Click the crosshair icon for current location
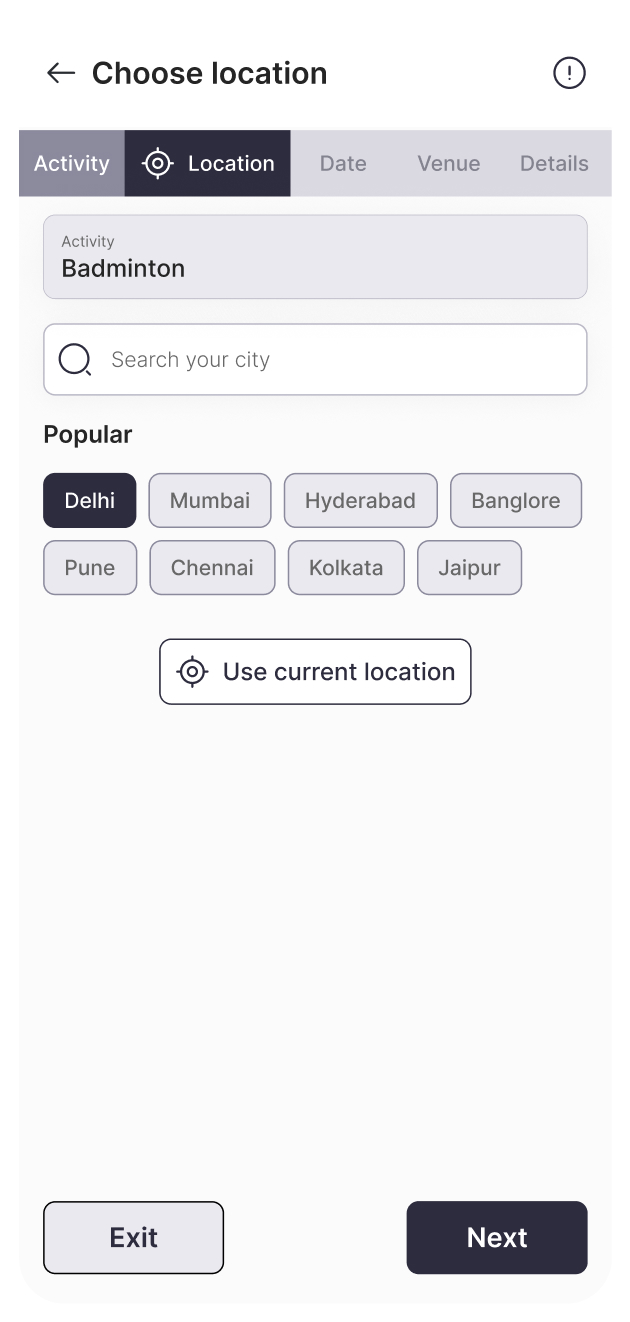Viewport: 630px width, 1322px height. pyautogui.click(x=193, y=672)
